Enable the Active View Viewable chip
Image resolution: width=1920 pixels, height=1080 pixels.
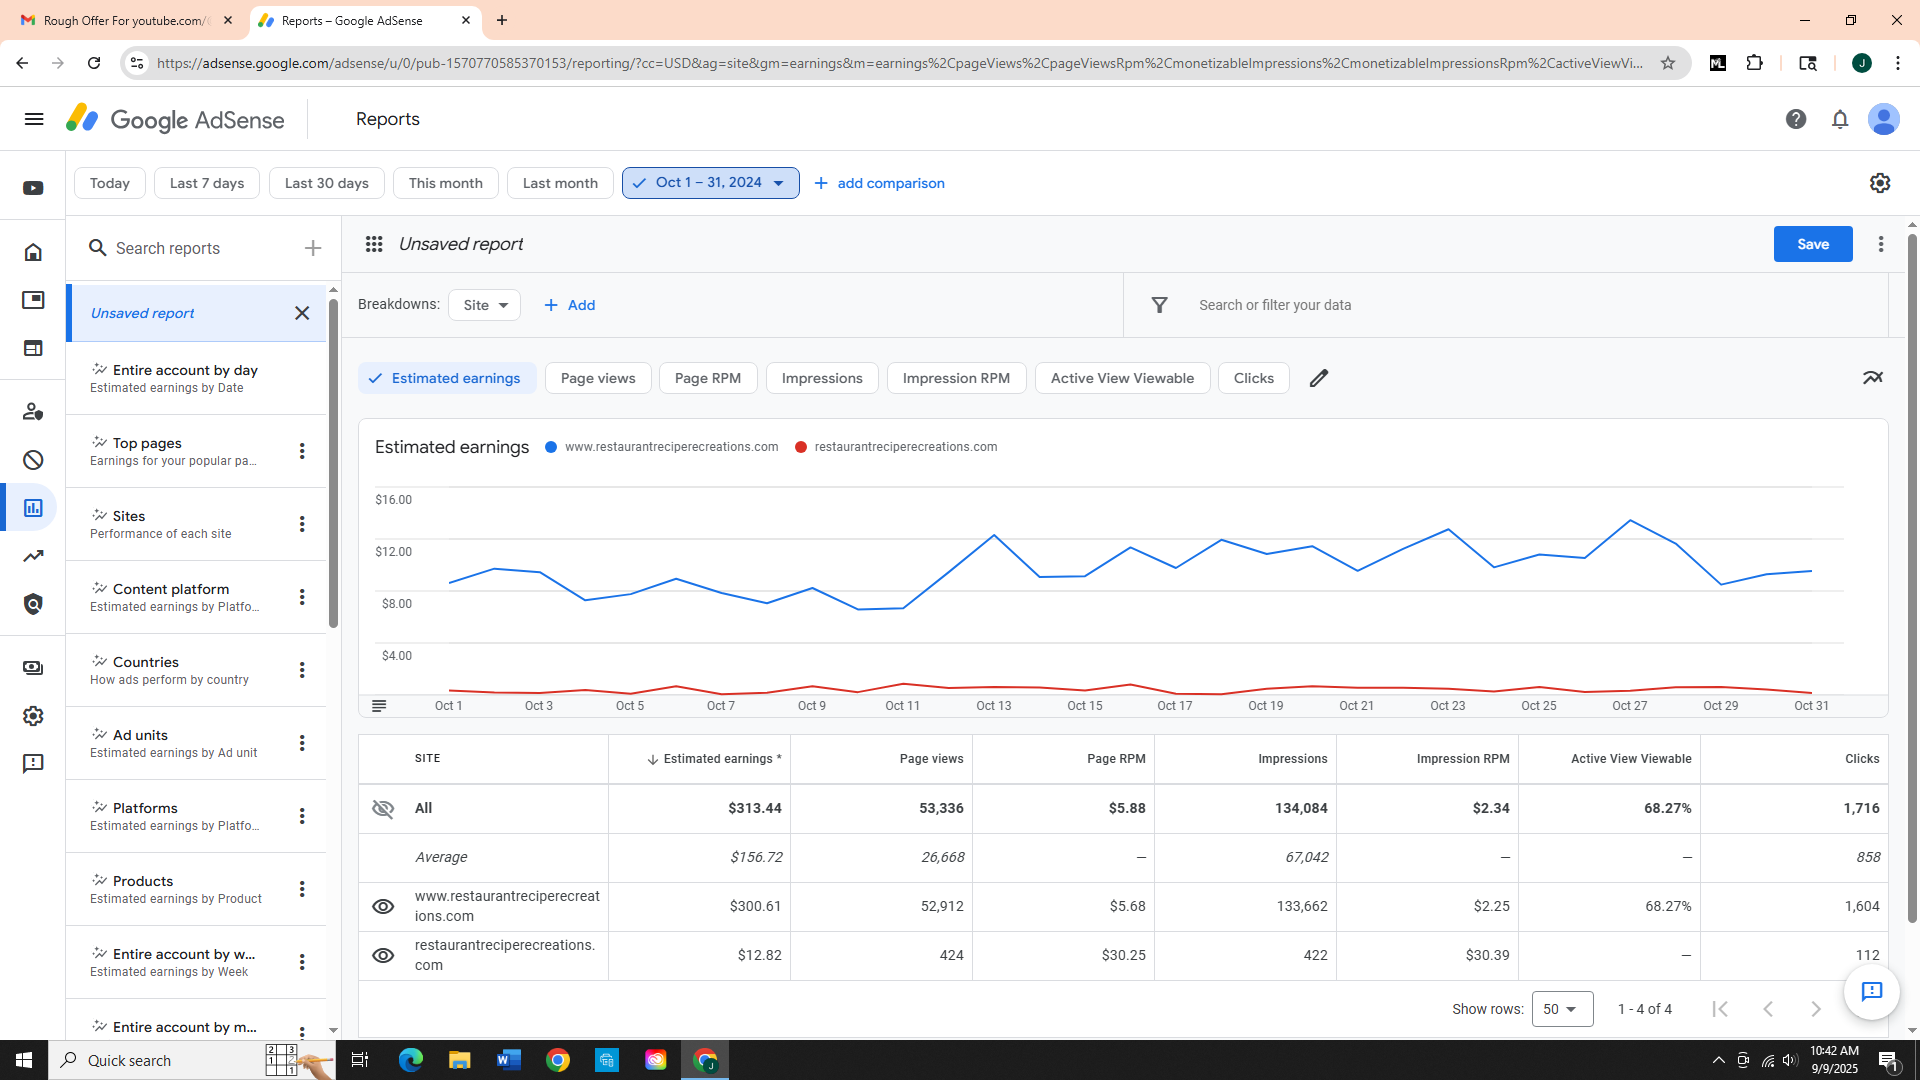[1122, 378]
